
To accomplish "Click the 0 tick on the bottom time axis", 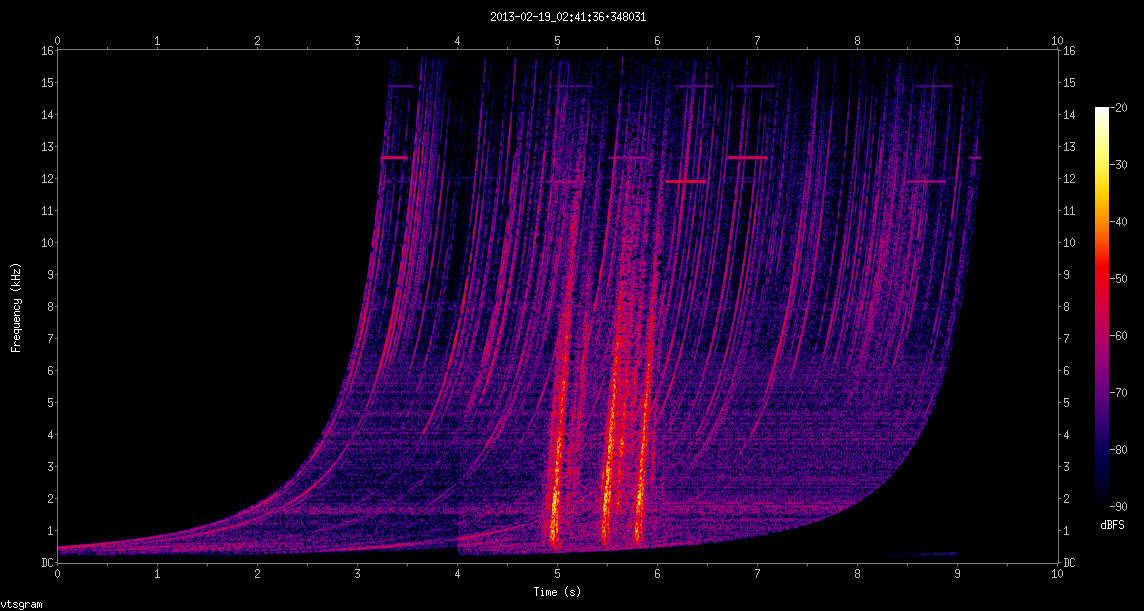I will point(57,575).
